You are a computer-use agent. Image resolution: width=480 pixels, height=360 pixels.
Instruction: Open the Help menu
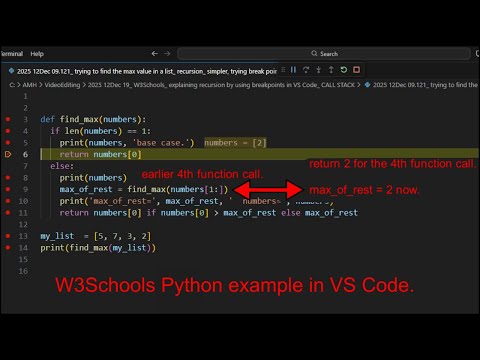click(x=37, y=53)
